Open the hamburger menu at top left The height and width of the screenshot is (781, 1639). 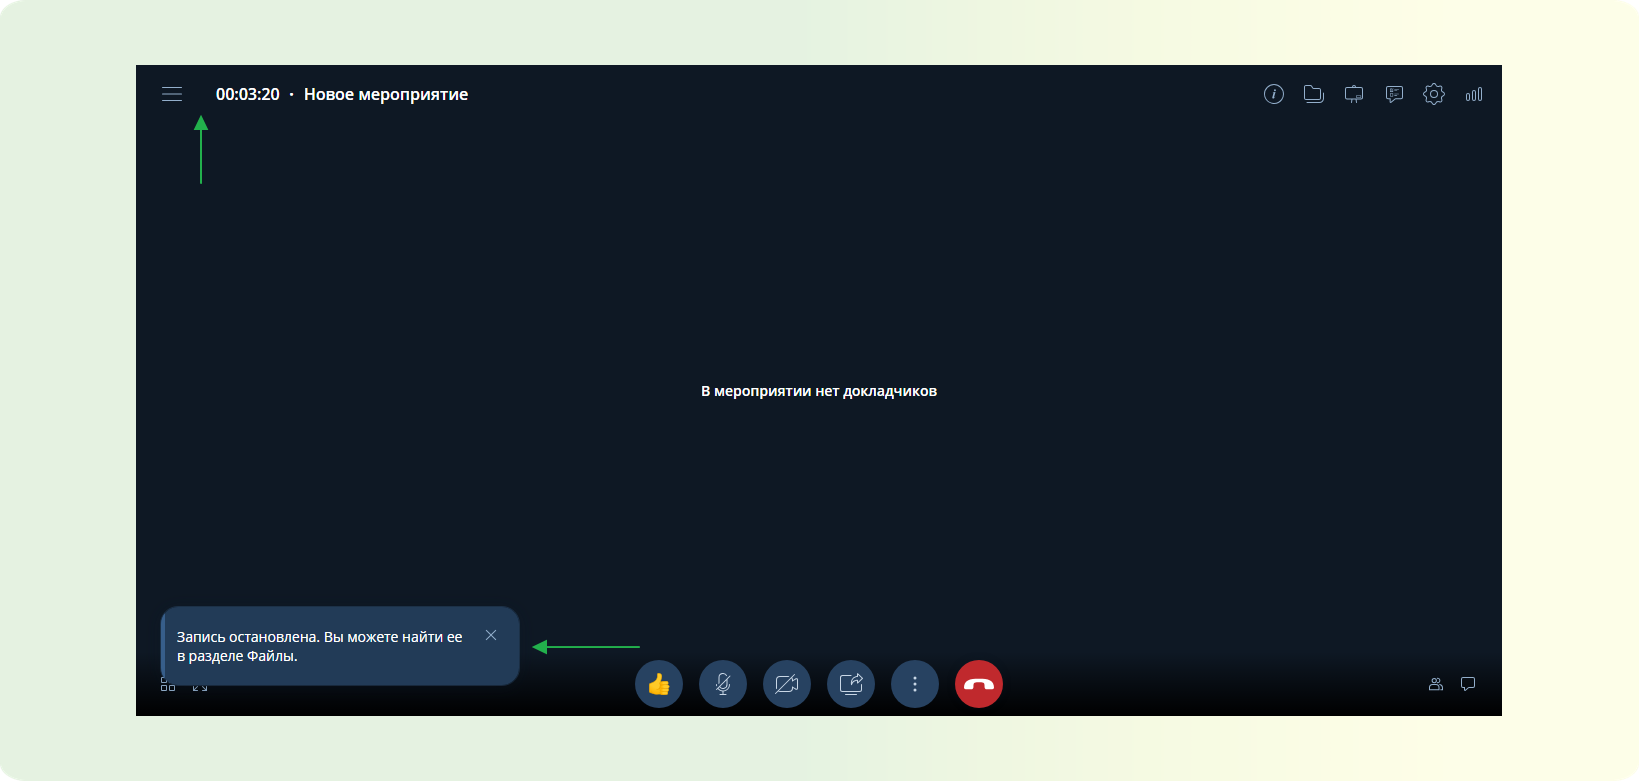coord(172,94)
